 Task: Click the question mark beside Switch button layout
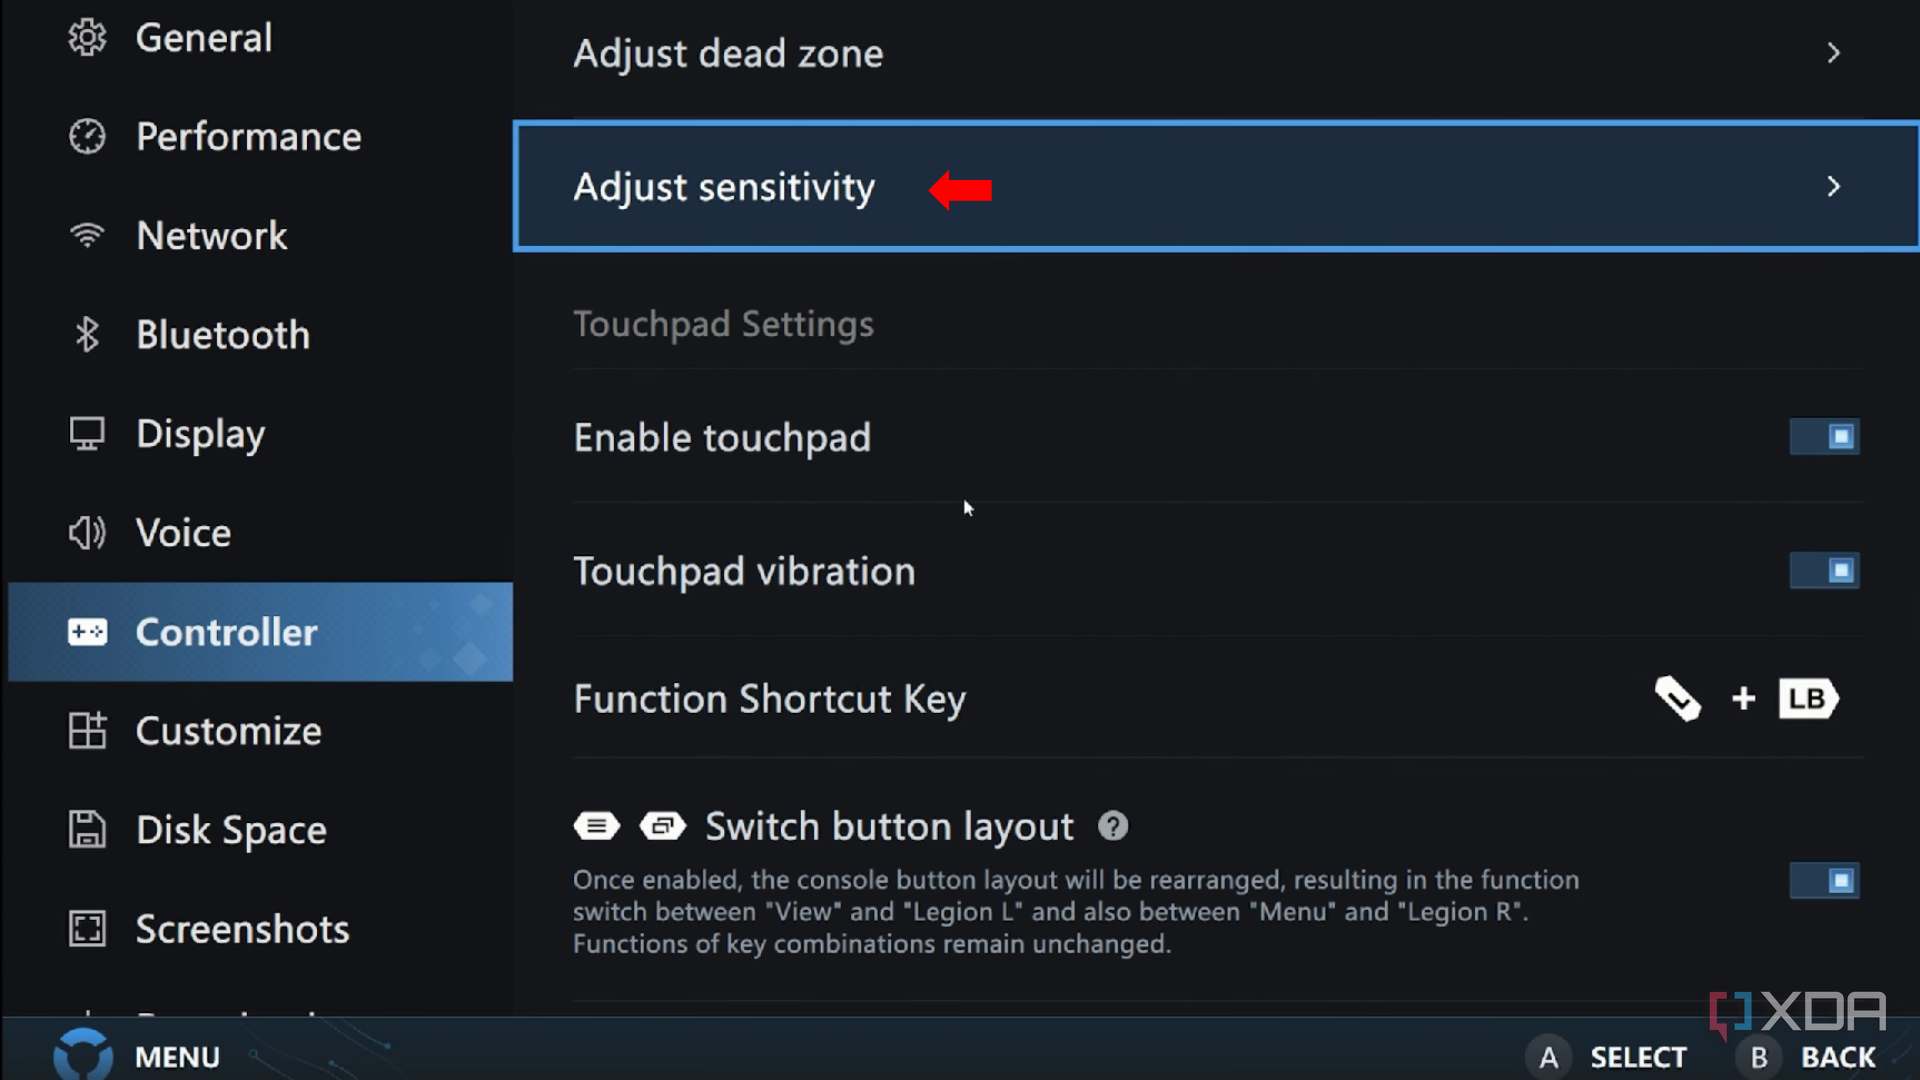[1113, 826]
